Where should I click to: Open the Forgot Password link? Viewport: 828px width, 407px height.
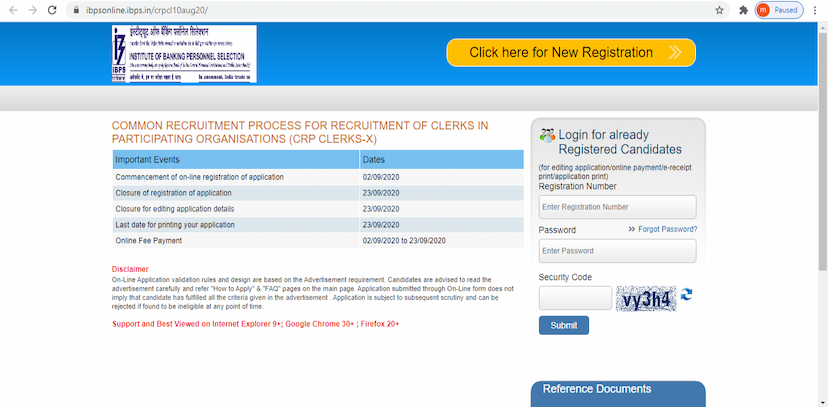[667, 229]
